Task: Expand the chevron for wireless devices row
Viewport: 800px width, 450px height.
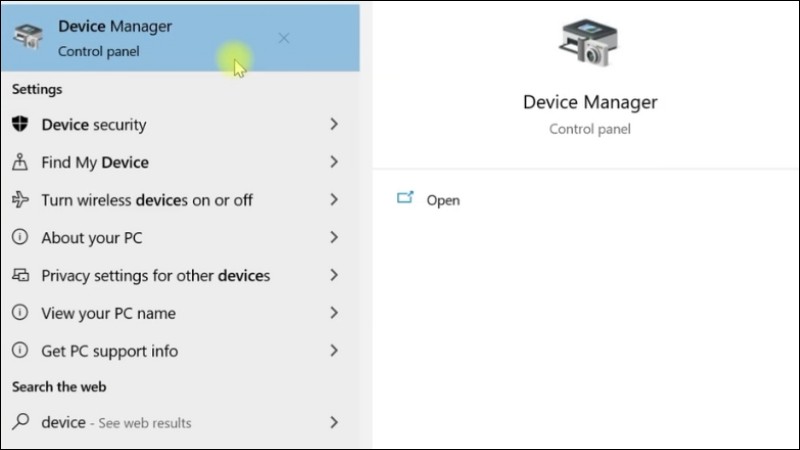Action: (x=334, y=199)
